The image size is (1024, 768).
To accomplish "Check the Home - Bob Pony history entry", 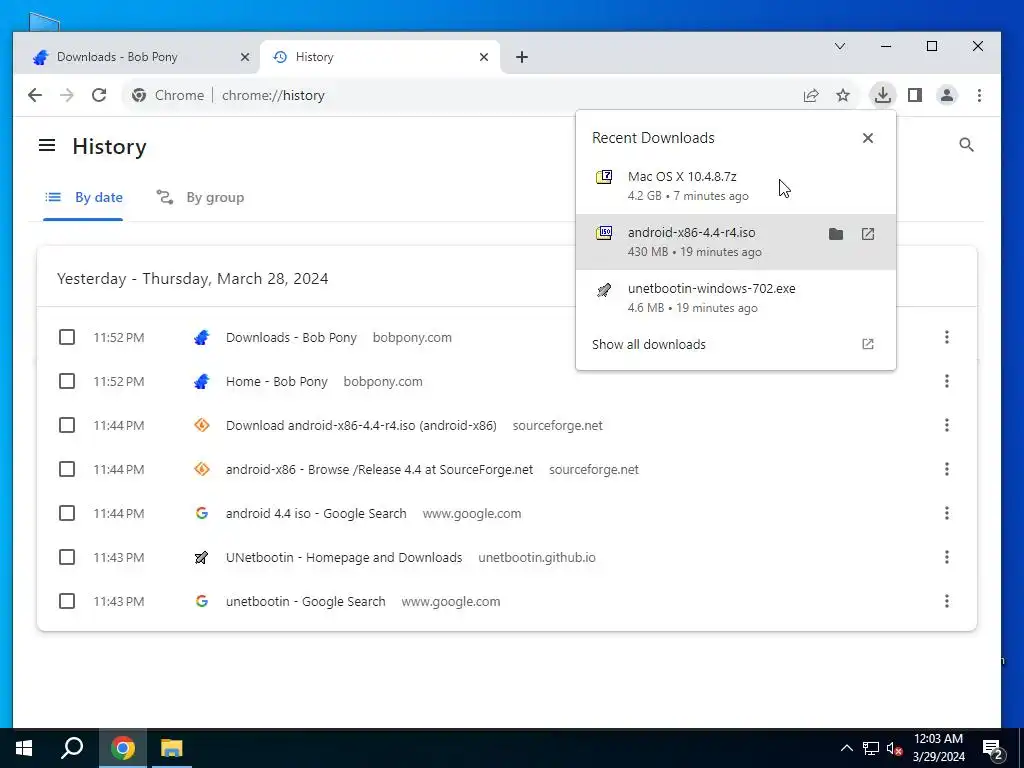I will (x=67, y=381).
